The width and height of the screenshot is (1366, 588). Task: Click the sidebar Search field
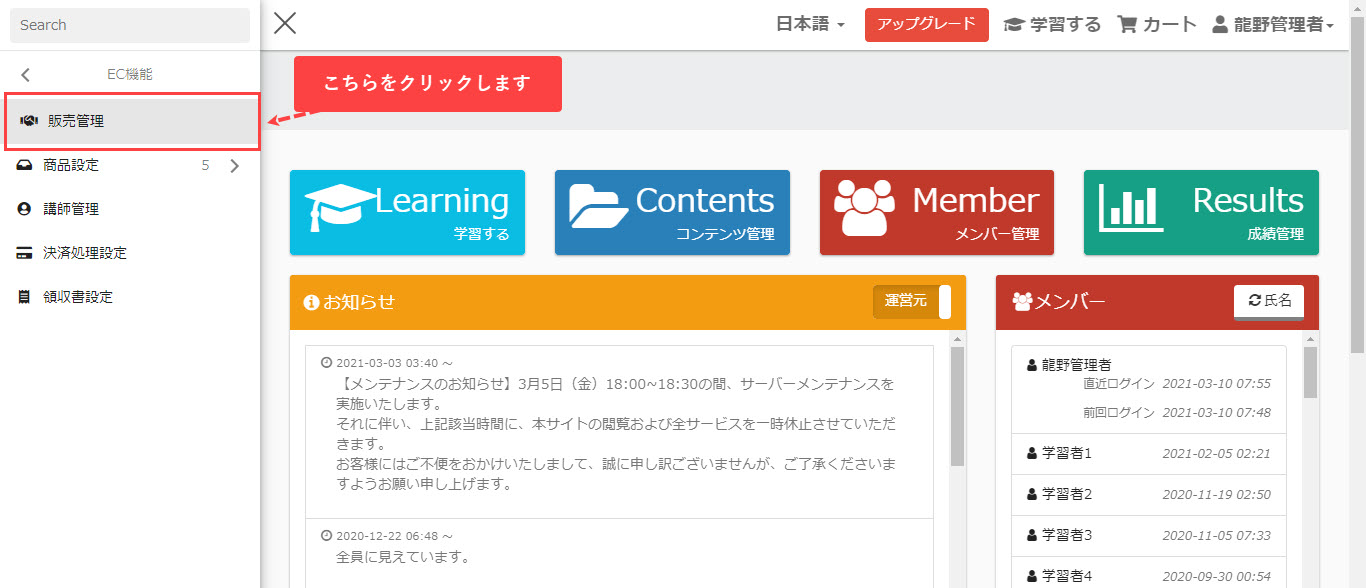coord(130,25)
